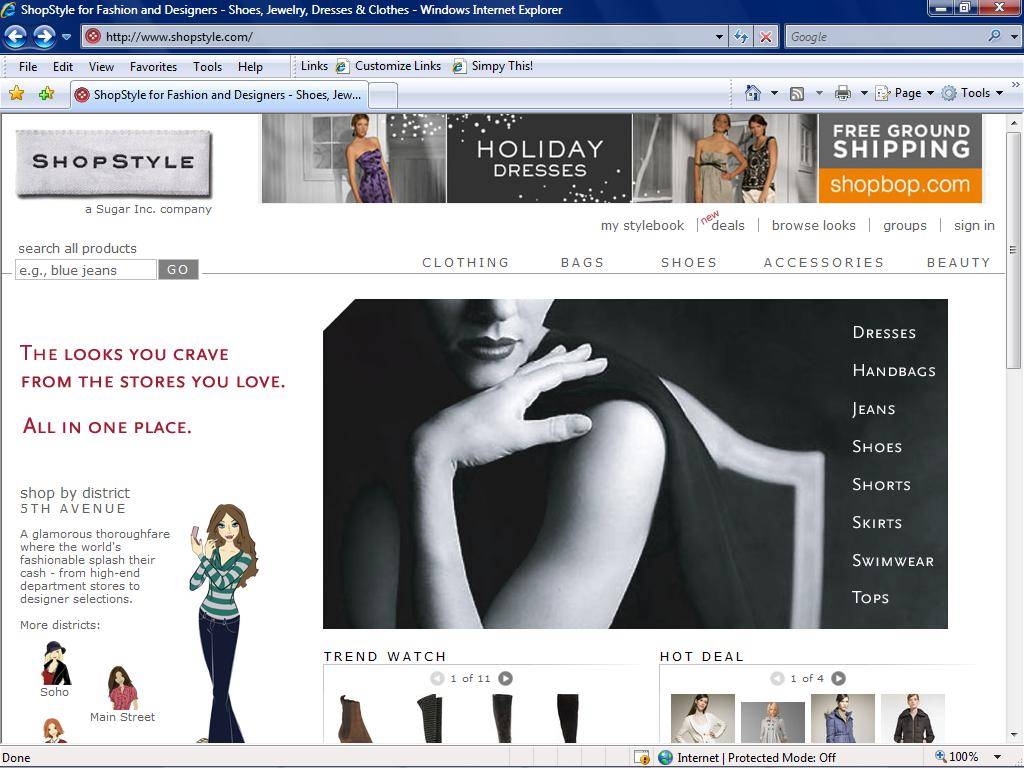
Task: Open the zoom level dropdown arrow
Action: [x=997, y=757]
